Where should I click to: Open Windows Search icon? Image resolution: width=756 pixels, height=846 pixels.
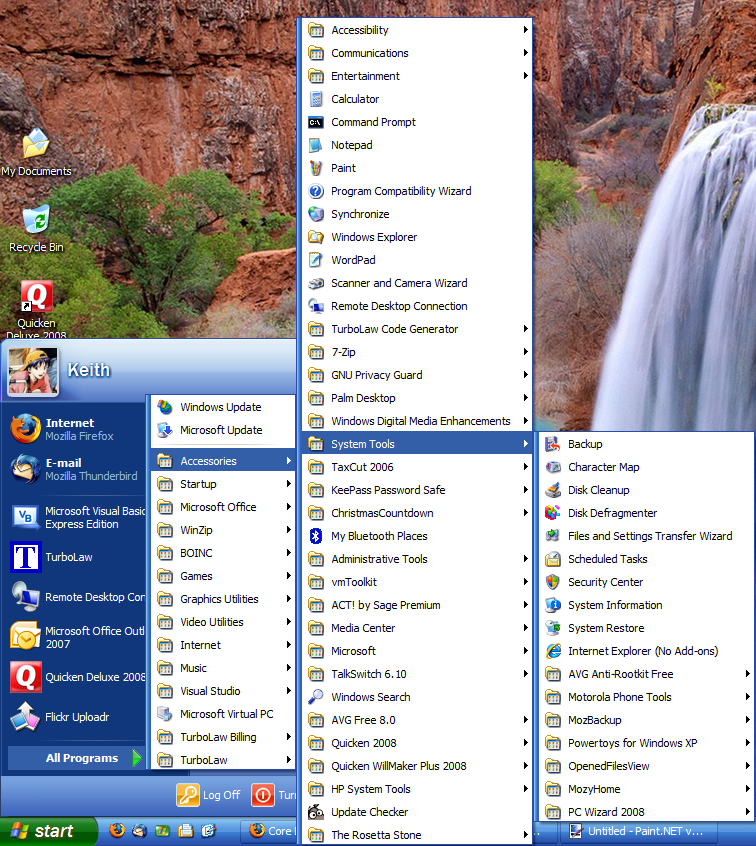pyautogui.click(x=316, y=697)
